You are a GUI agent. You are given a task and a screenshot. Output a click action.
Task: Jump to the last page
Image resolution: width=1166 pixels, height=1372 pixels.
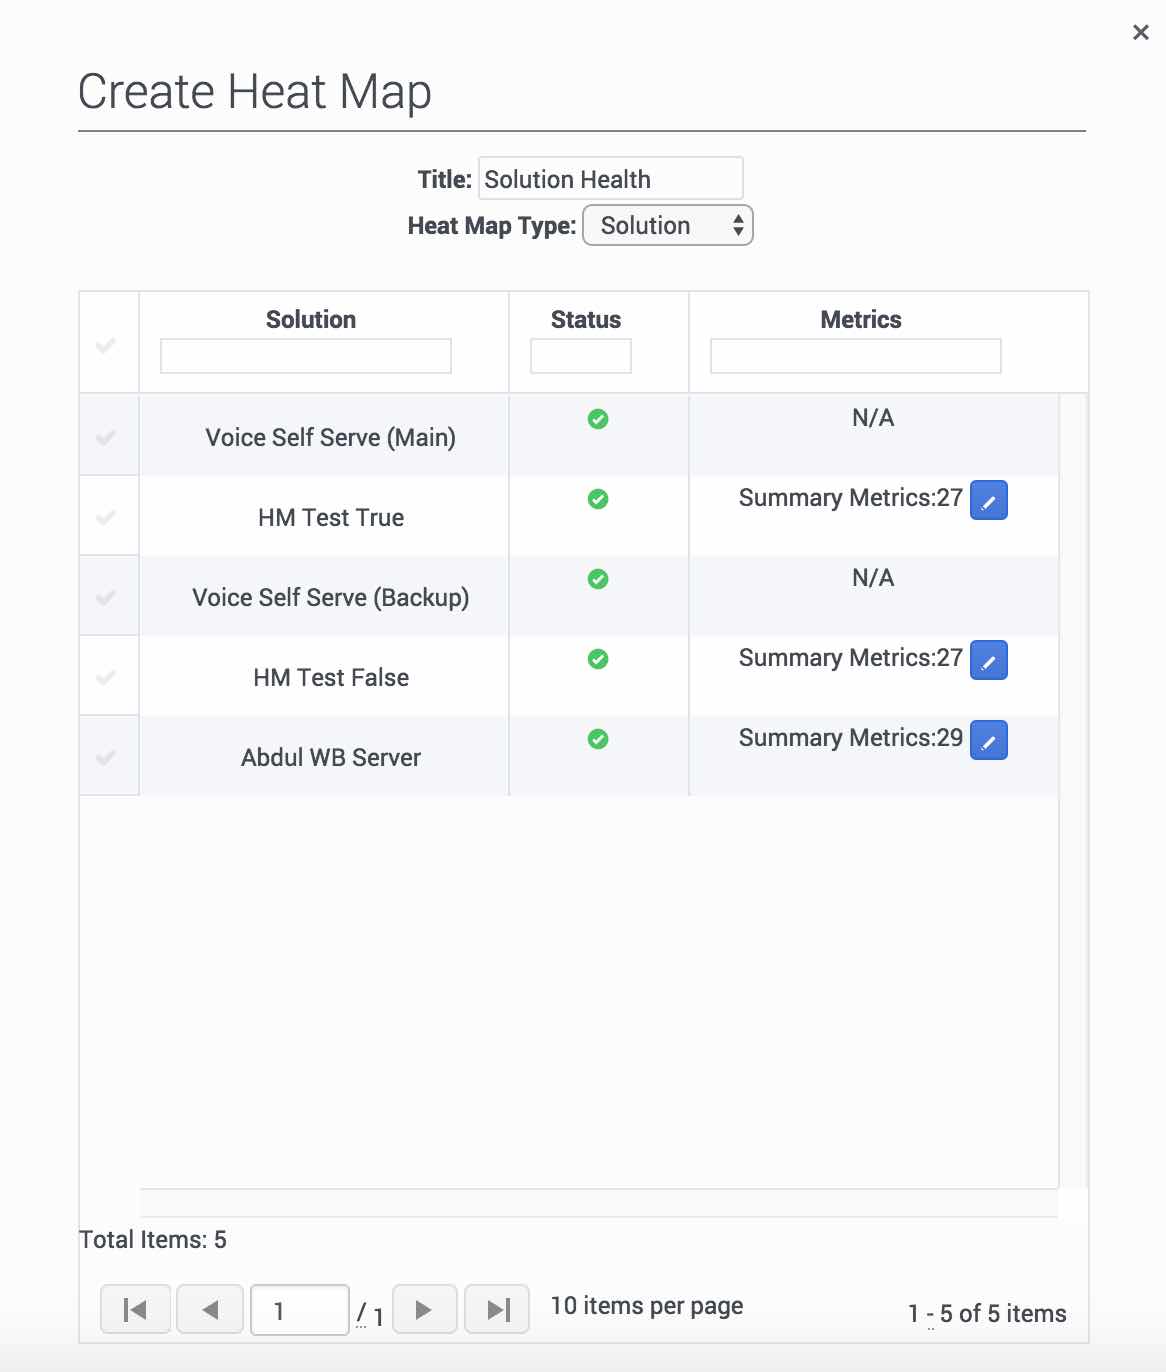pyautogui.click(x=498, y=1309)
